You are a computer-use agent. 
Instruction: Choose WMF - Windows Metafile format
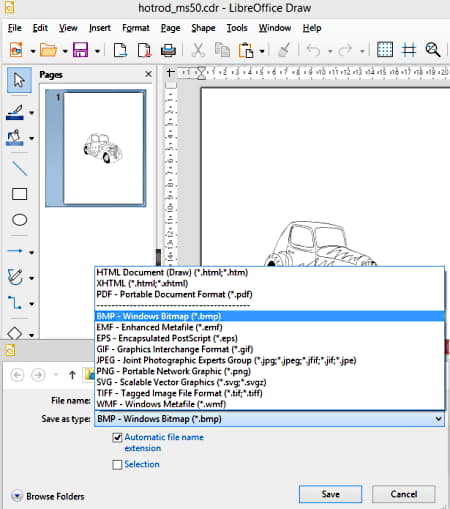tap(269, 404)
